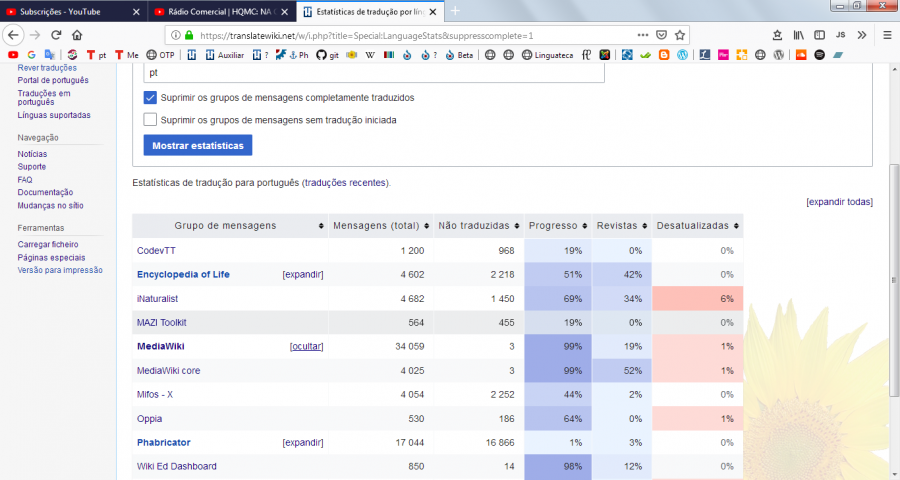This screenshot has width=900, height=480.
Task: Sort by Desatualizadas column
Action: pyautogui.click(x=697, y=226)
